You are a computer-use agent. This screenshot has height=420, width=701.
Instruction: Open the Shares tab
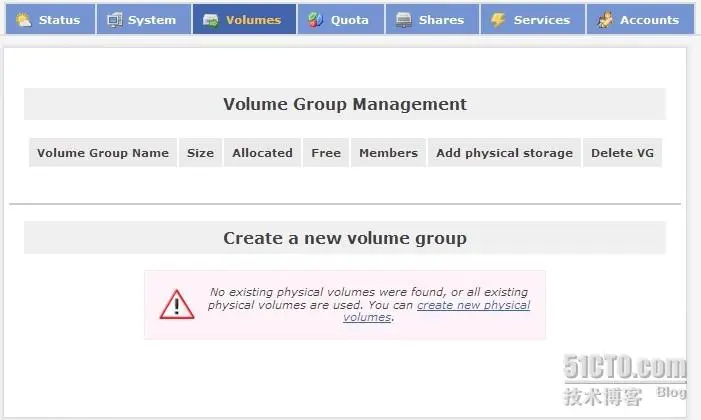432,19
